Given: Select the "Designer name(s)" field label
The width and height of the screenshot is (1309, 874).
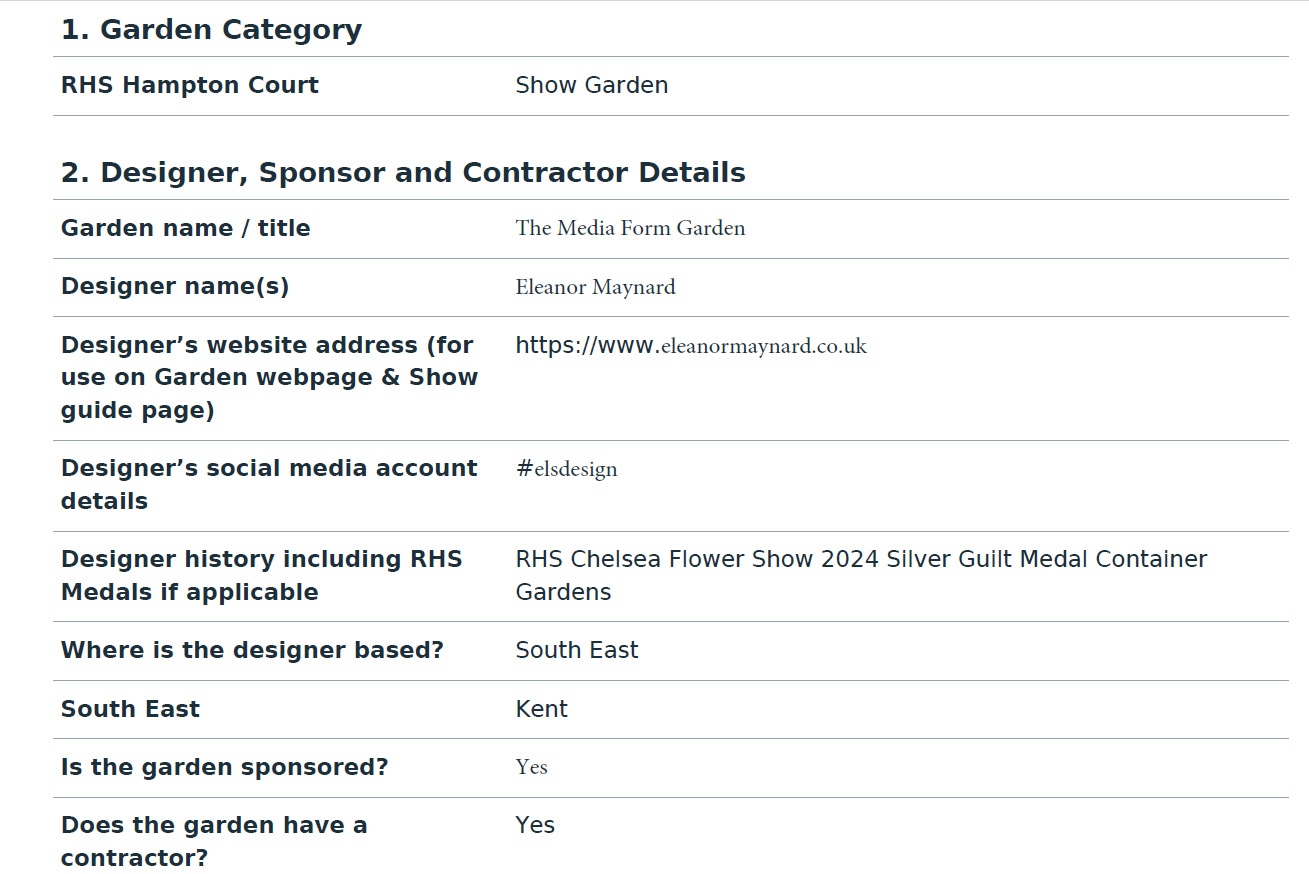Looking at the screenshot, I should pos(175,286).
